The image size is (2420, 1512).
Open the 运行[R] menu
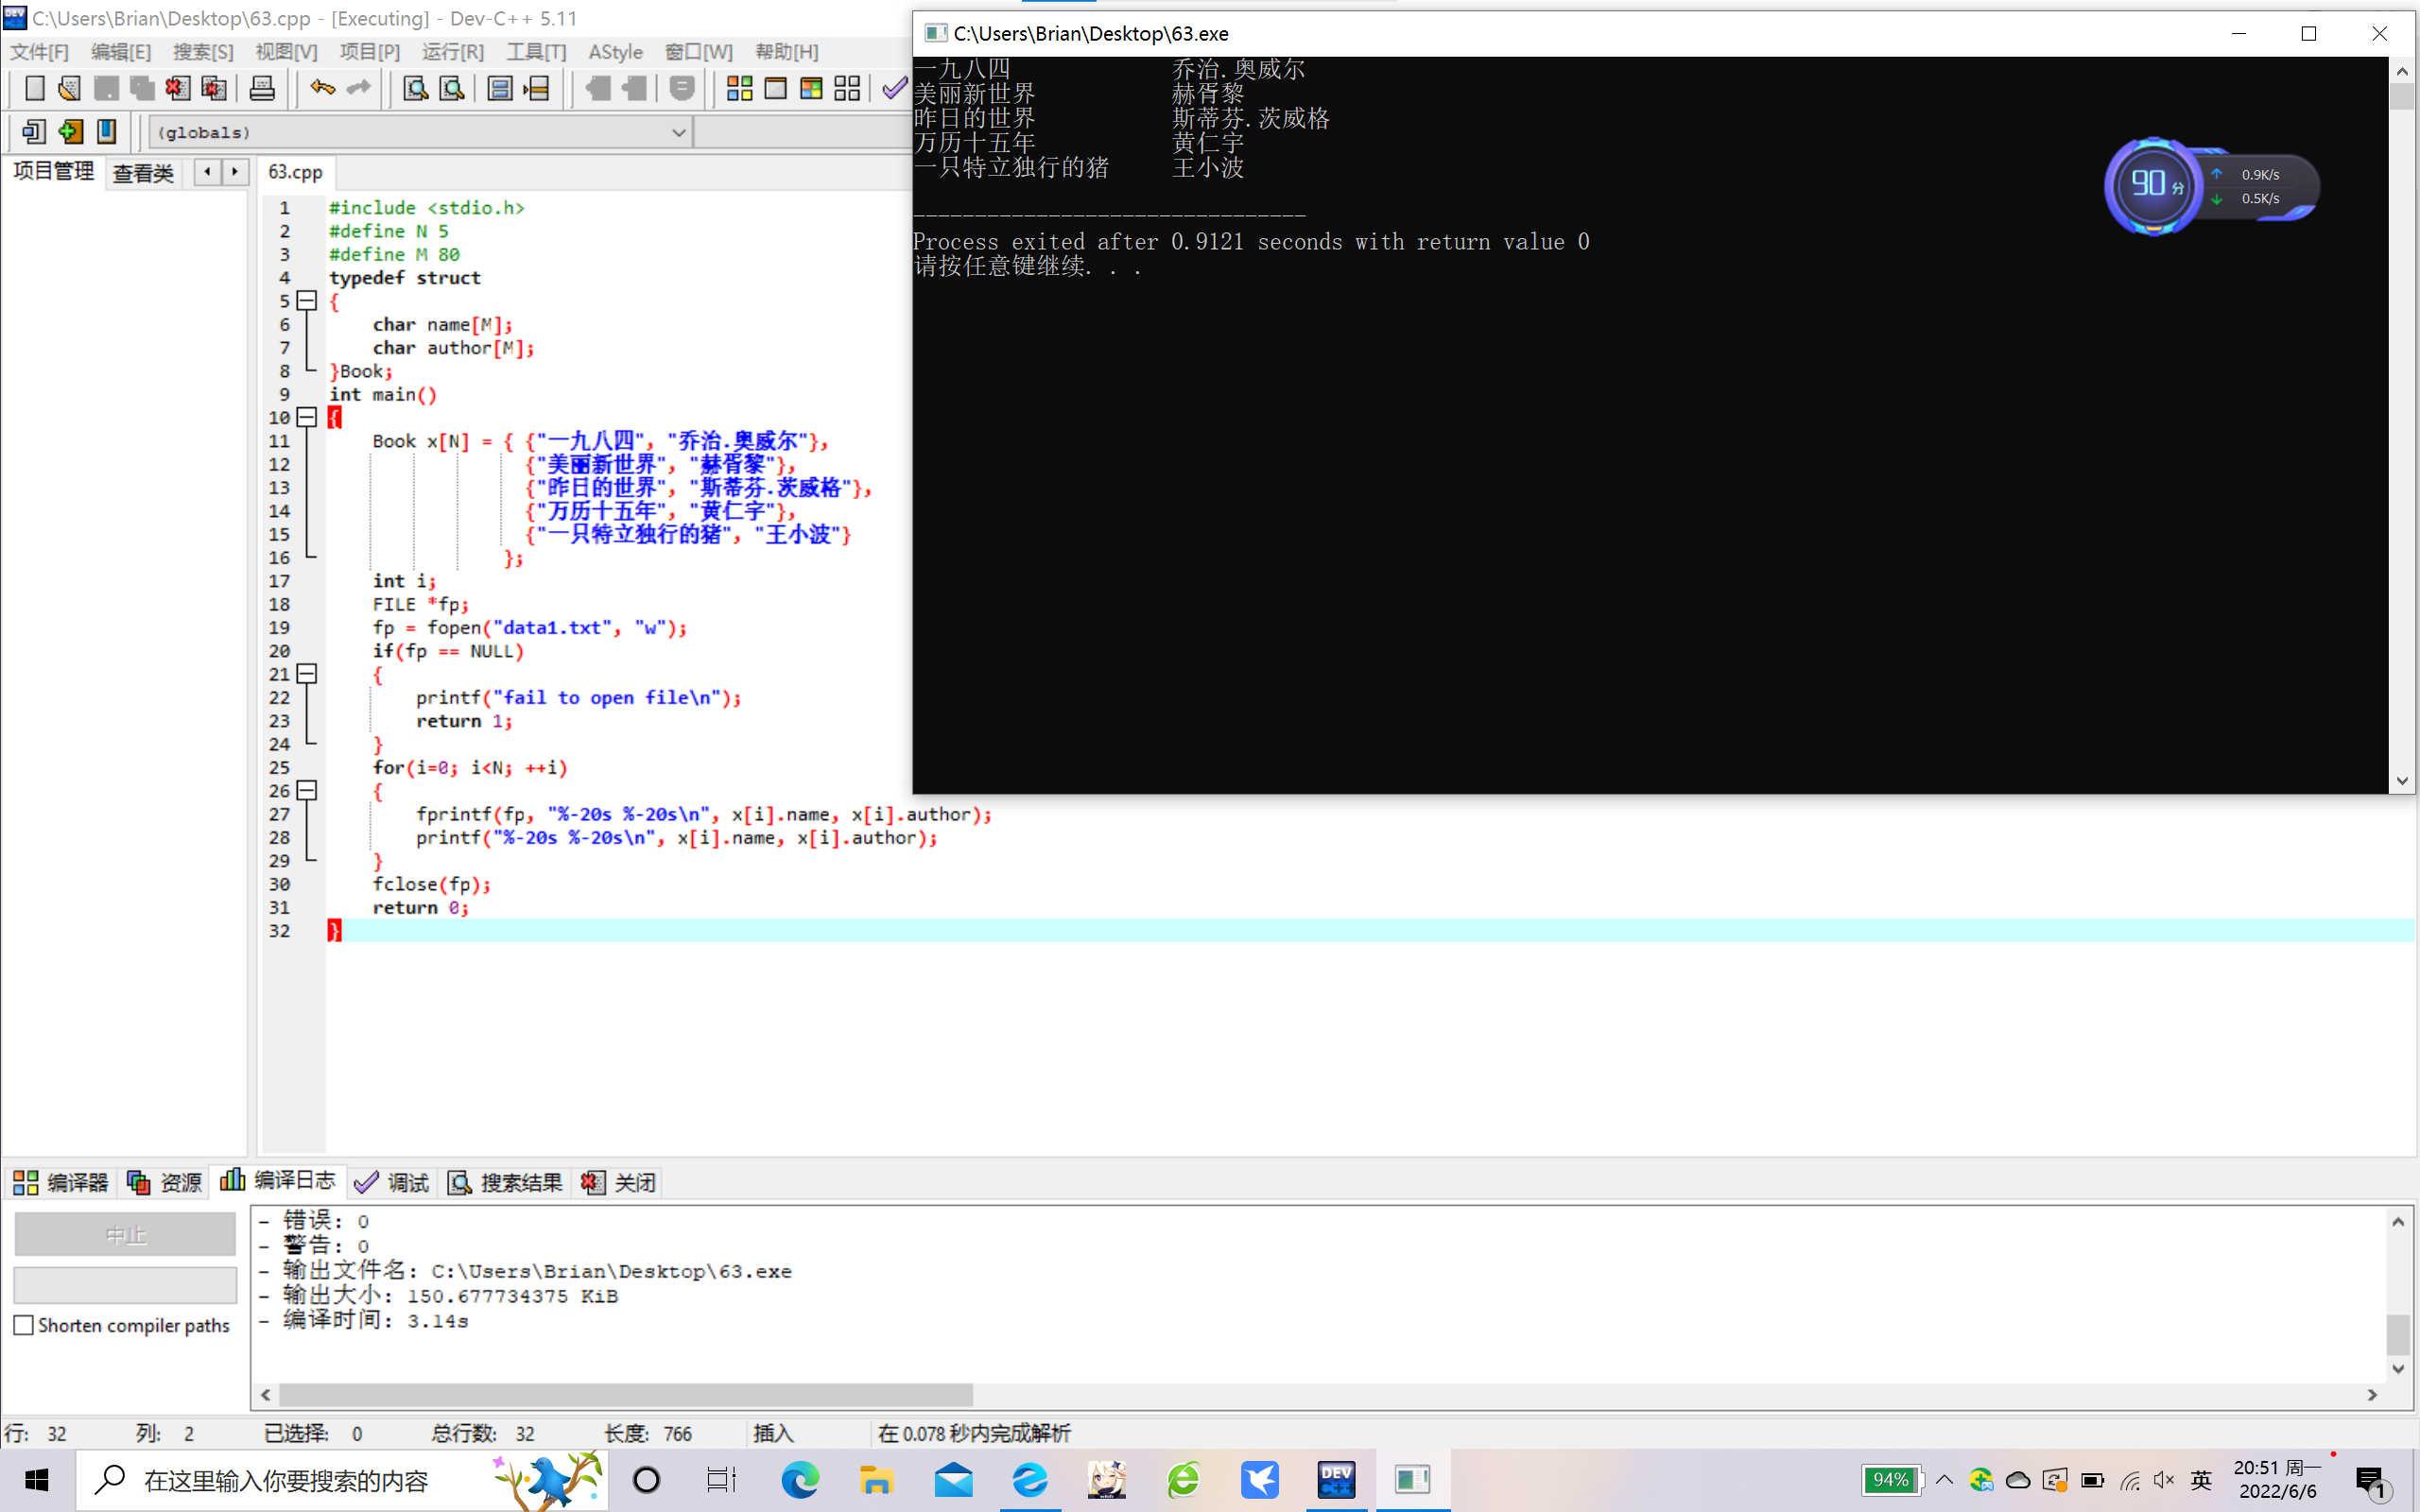click(x=452, y=52)
